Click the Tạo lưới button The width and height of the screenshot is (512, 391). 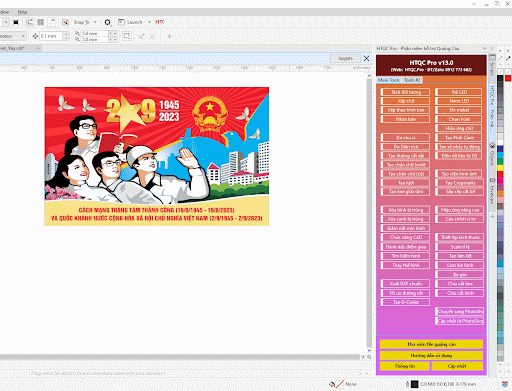pyautogui.click(x=406, y=183)
